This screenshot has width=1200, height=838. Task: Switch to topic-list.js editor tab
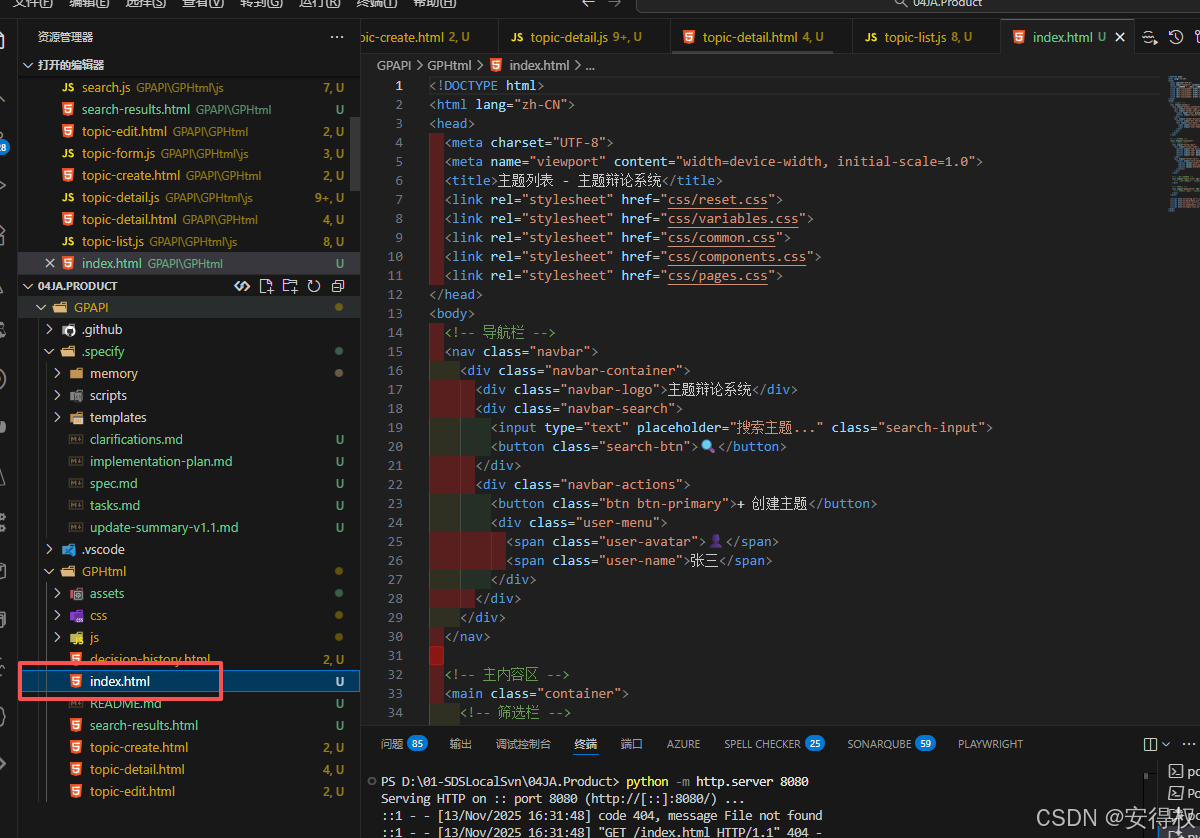point(924,37)
